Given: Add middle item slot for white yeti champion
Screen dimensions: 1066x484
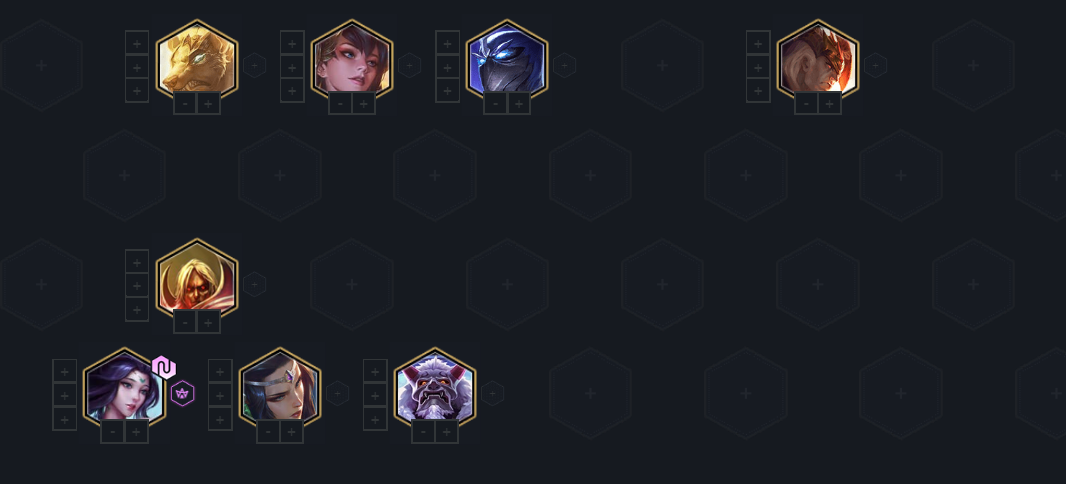Looking at the screenshot, I should click(x=375, y=395).
